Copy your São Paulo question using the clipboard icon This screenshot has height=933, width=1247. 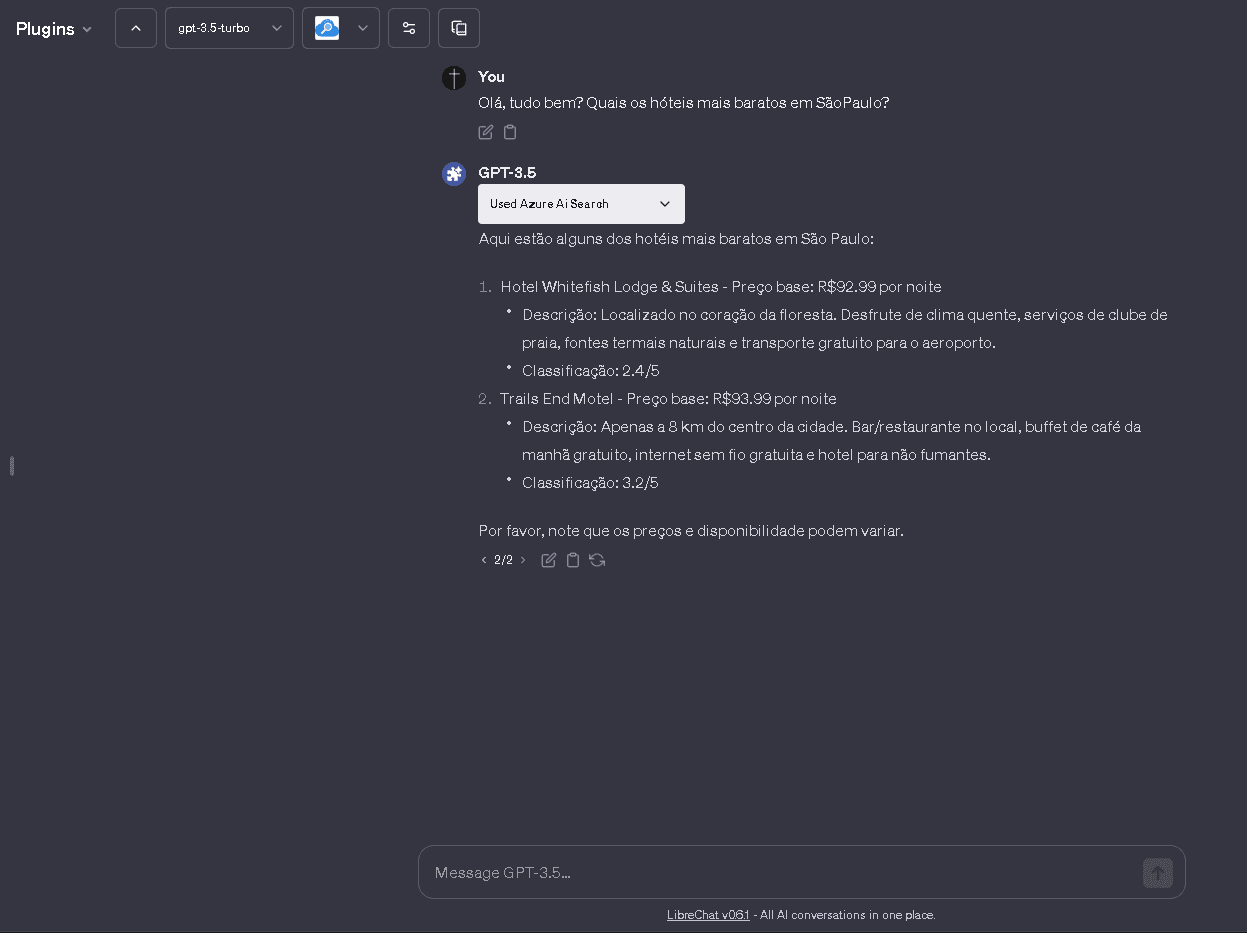(x=510, y=131)
